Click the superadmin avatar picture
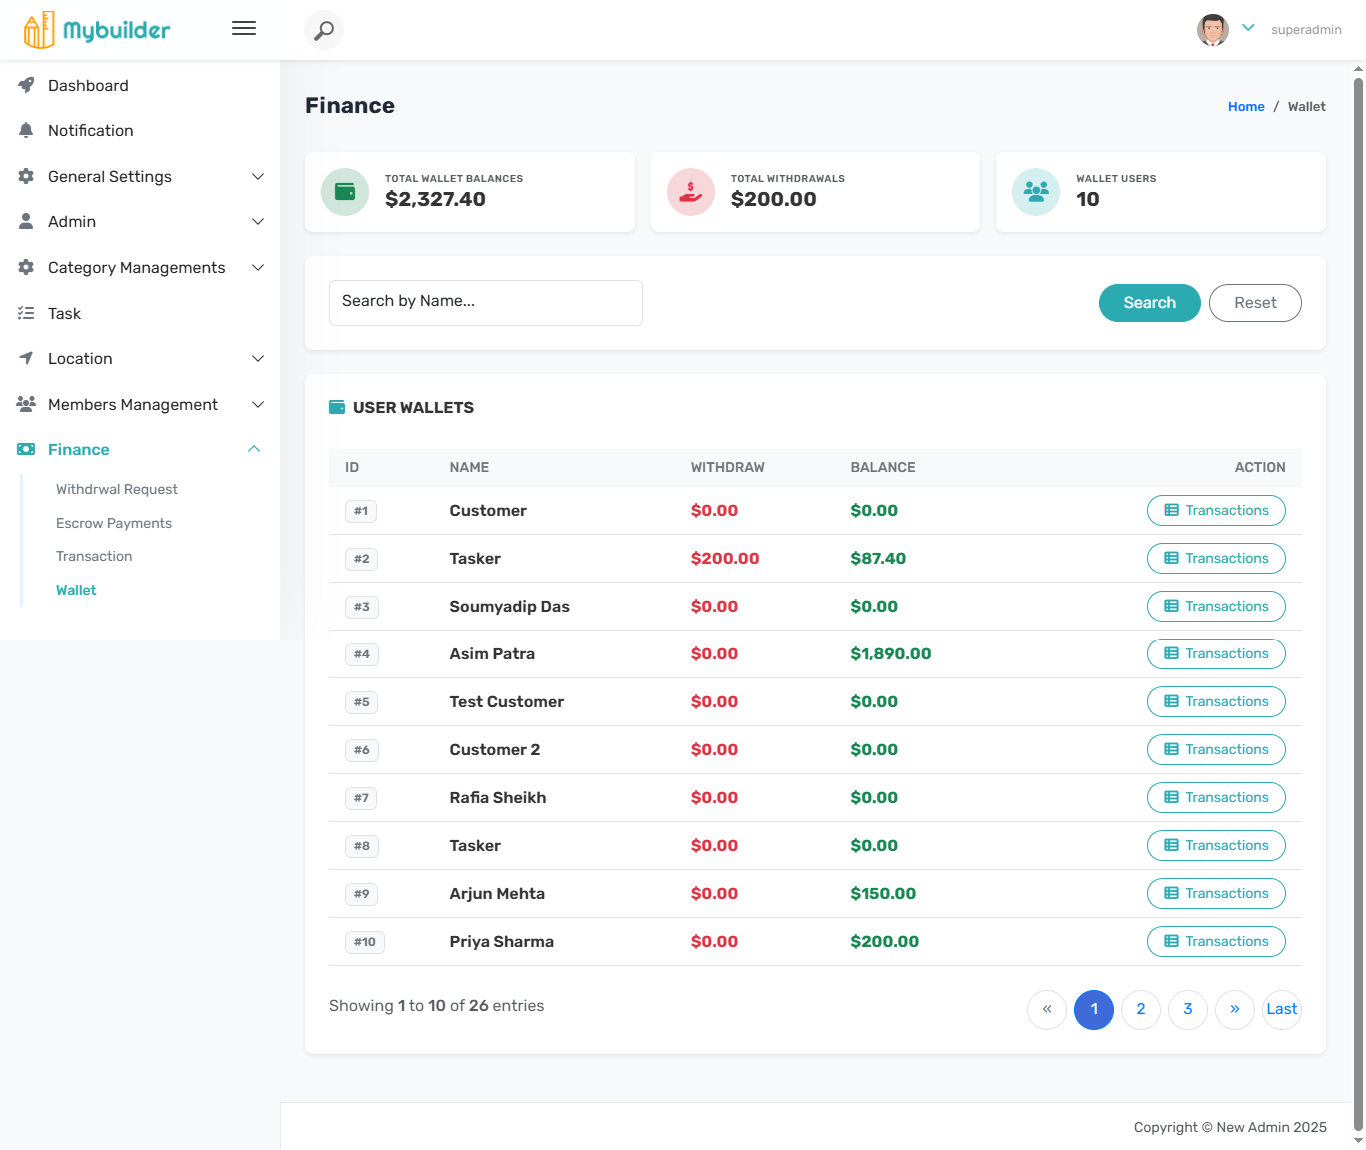 pos(1213,30)
